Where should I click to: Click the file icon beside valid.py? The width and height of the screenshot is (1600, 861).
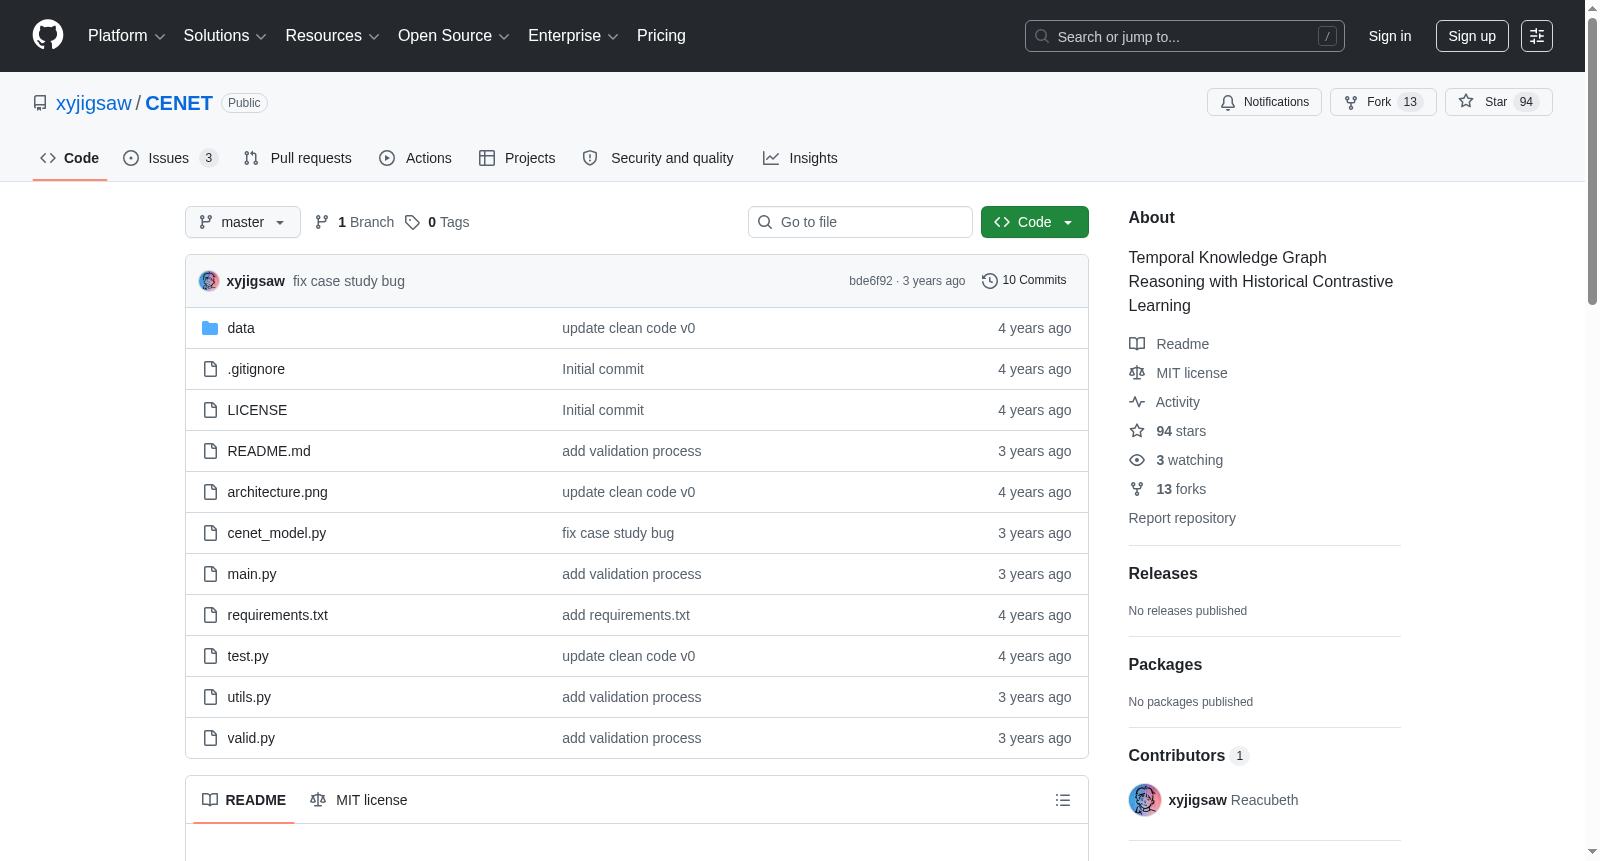point(210,738)
